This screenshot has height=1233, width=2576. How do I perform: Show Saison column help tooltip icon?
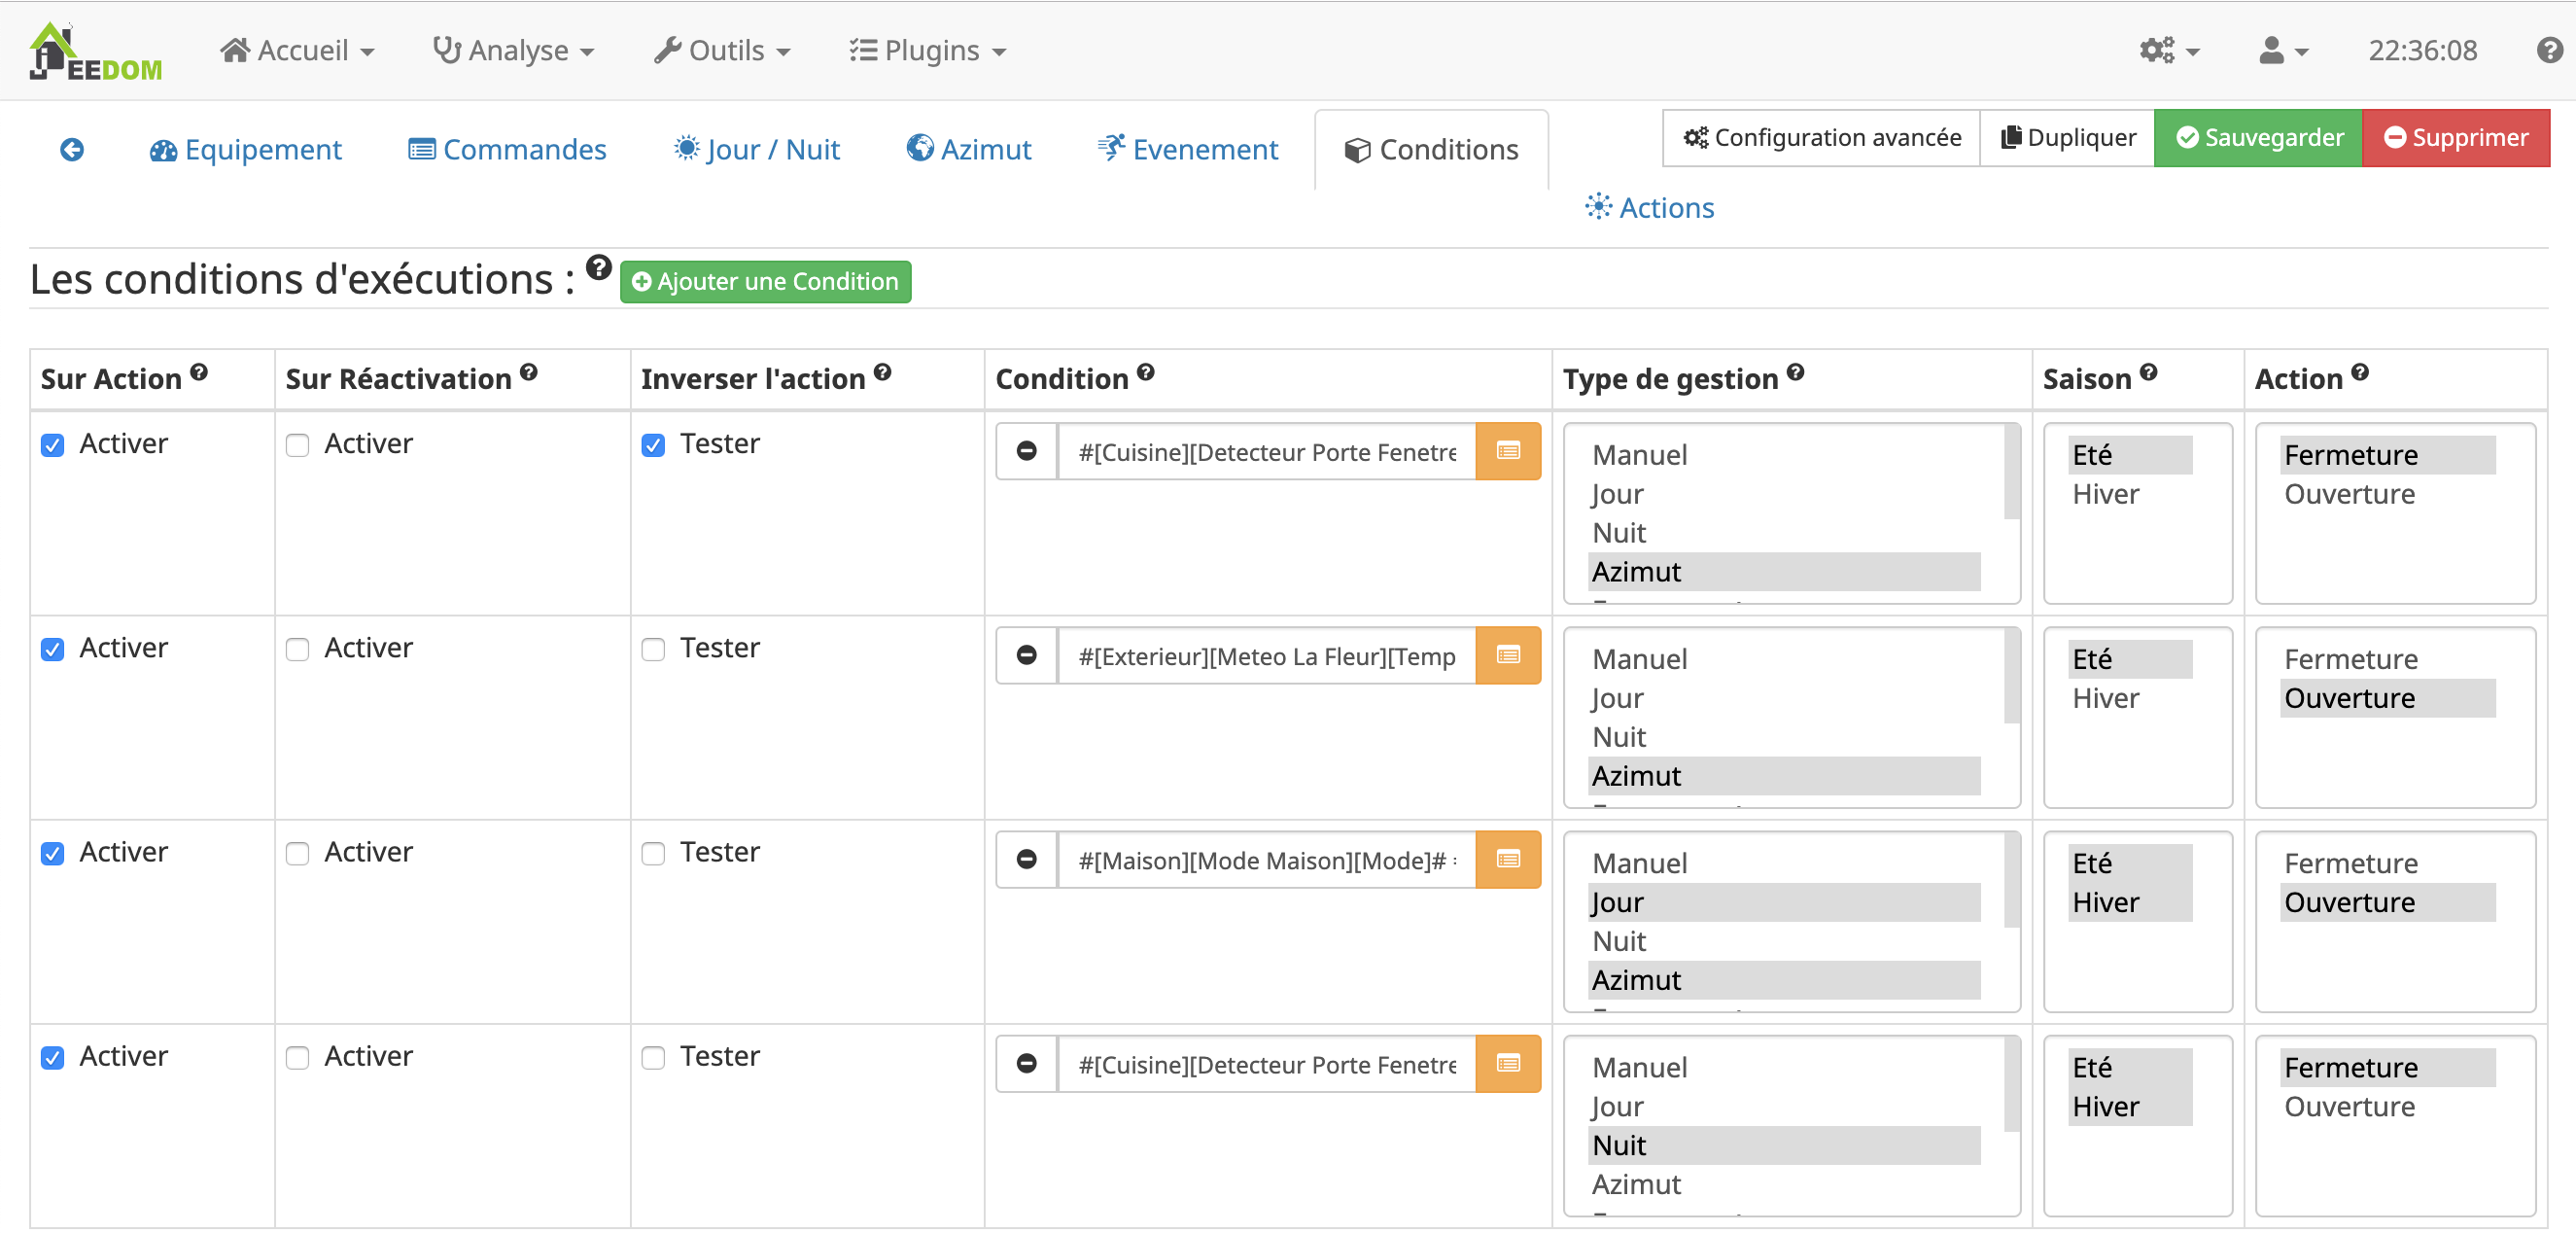[x=2148, y=372]
